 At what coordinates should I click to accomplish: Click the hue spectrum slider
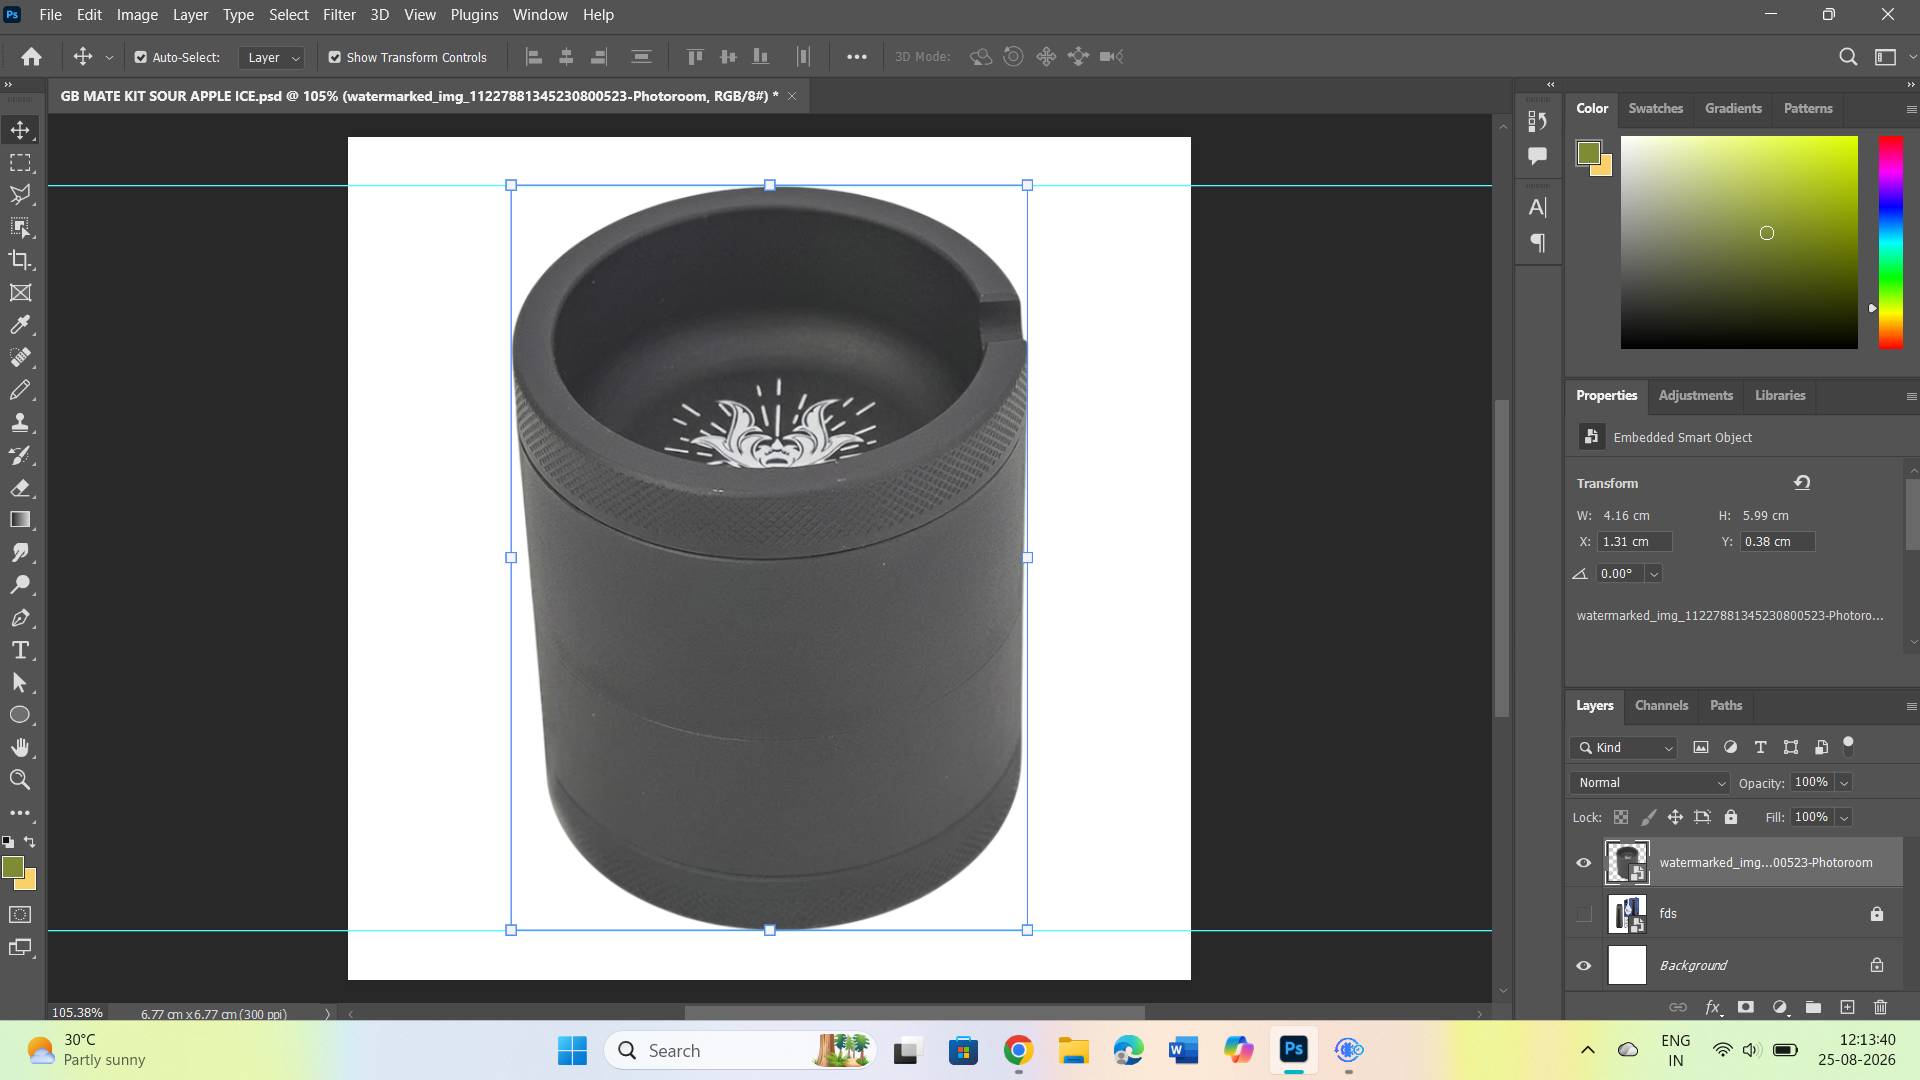click(x=1890, y=243)
